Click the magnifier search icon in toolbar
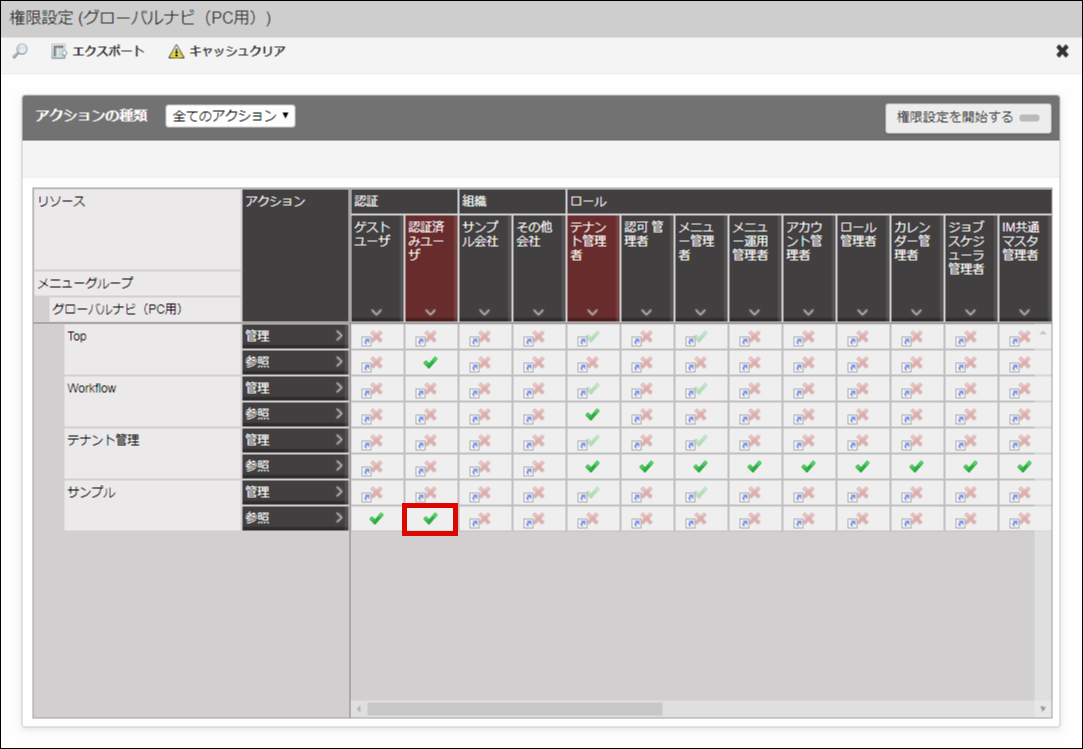1083x749 pixels. (x=20, y=52)
